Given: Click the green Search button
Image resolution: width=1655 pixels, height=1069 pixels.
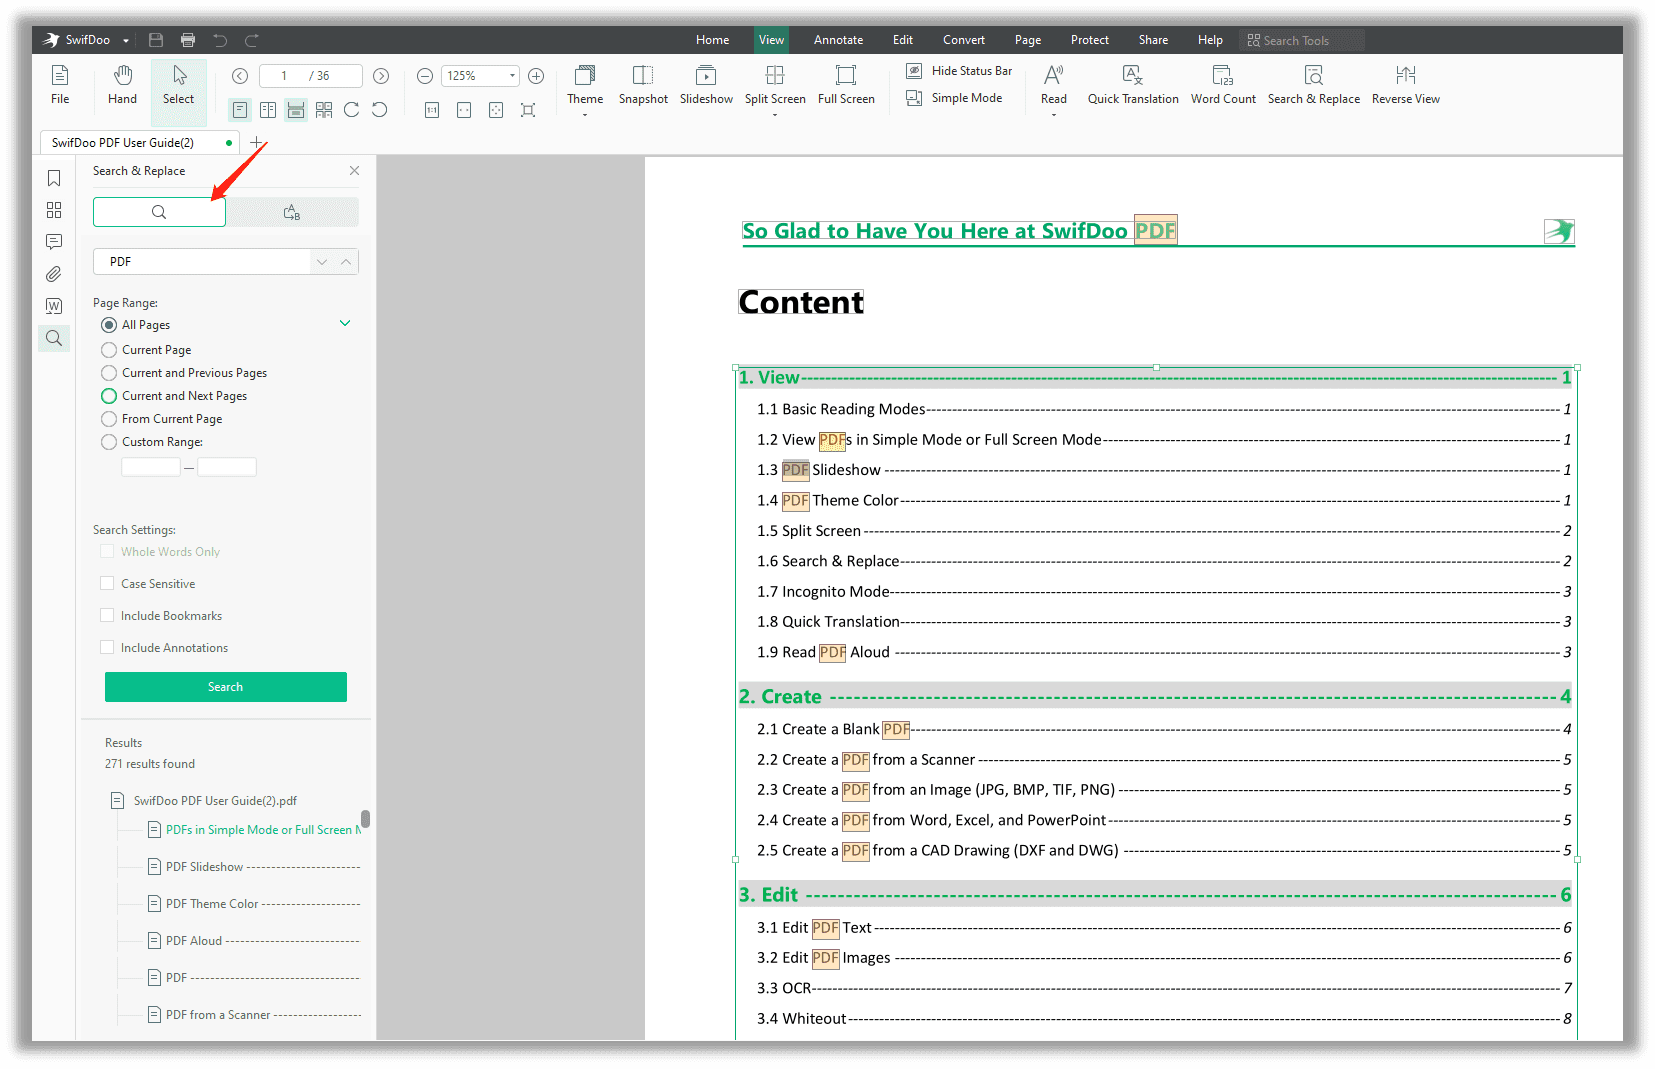Looking at the screenshot, I should pos(226,687).
